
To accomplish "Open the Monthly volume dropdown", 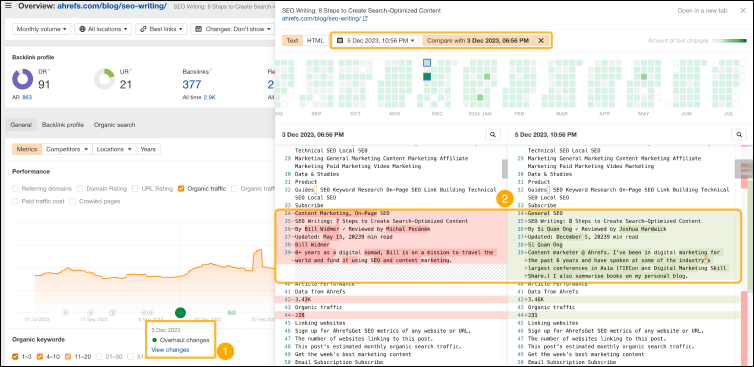I will 41,29.
